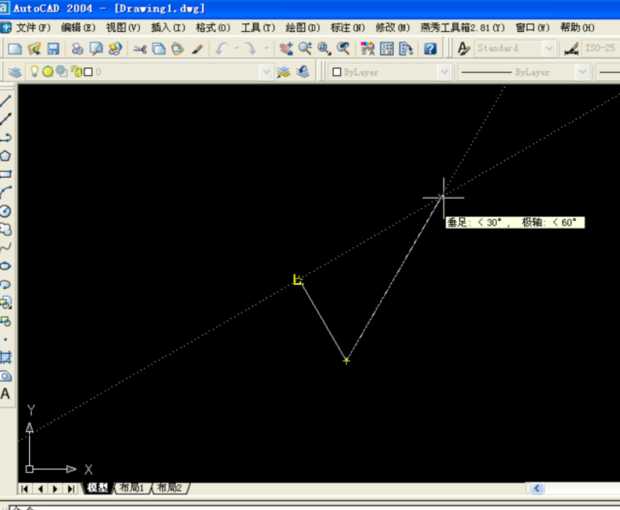The image size is (620, 510).
Task: Click the Help question mark icon
Action: [430, 49]
